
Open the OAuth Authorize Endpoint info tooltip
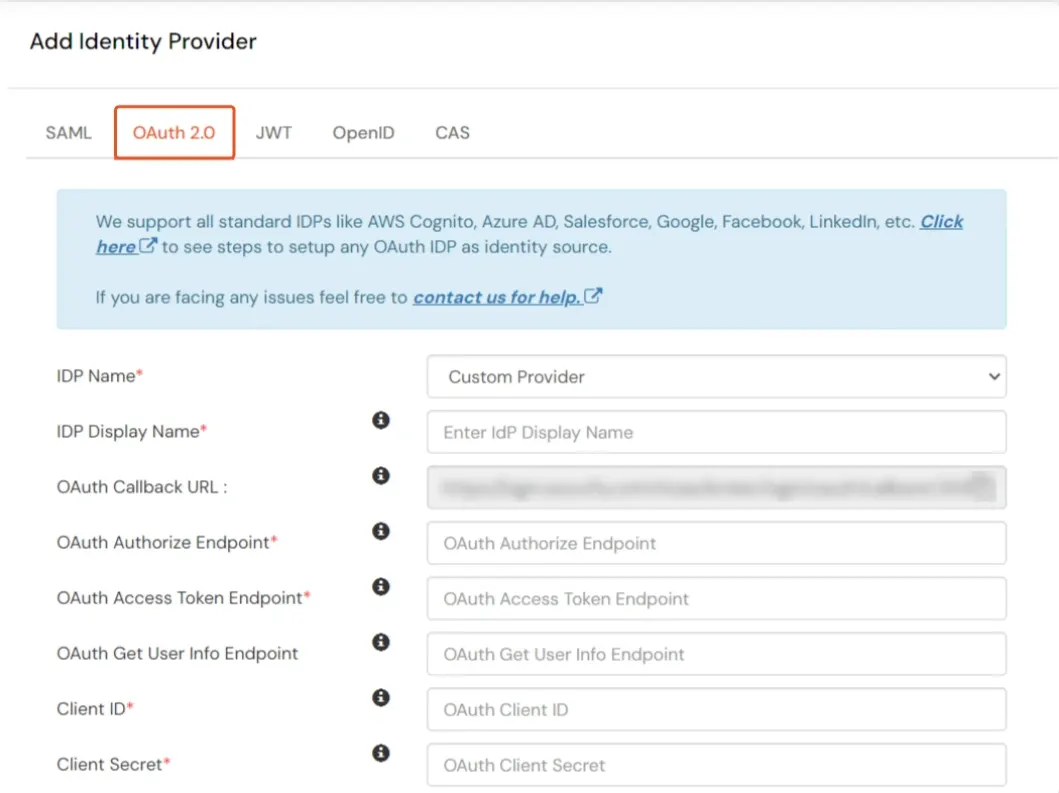380,531
